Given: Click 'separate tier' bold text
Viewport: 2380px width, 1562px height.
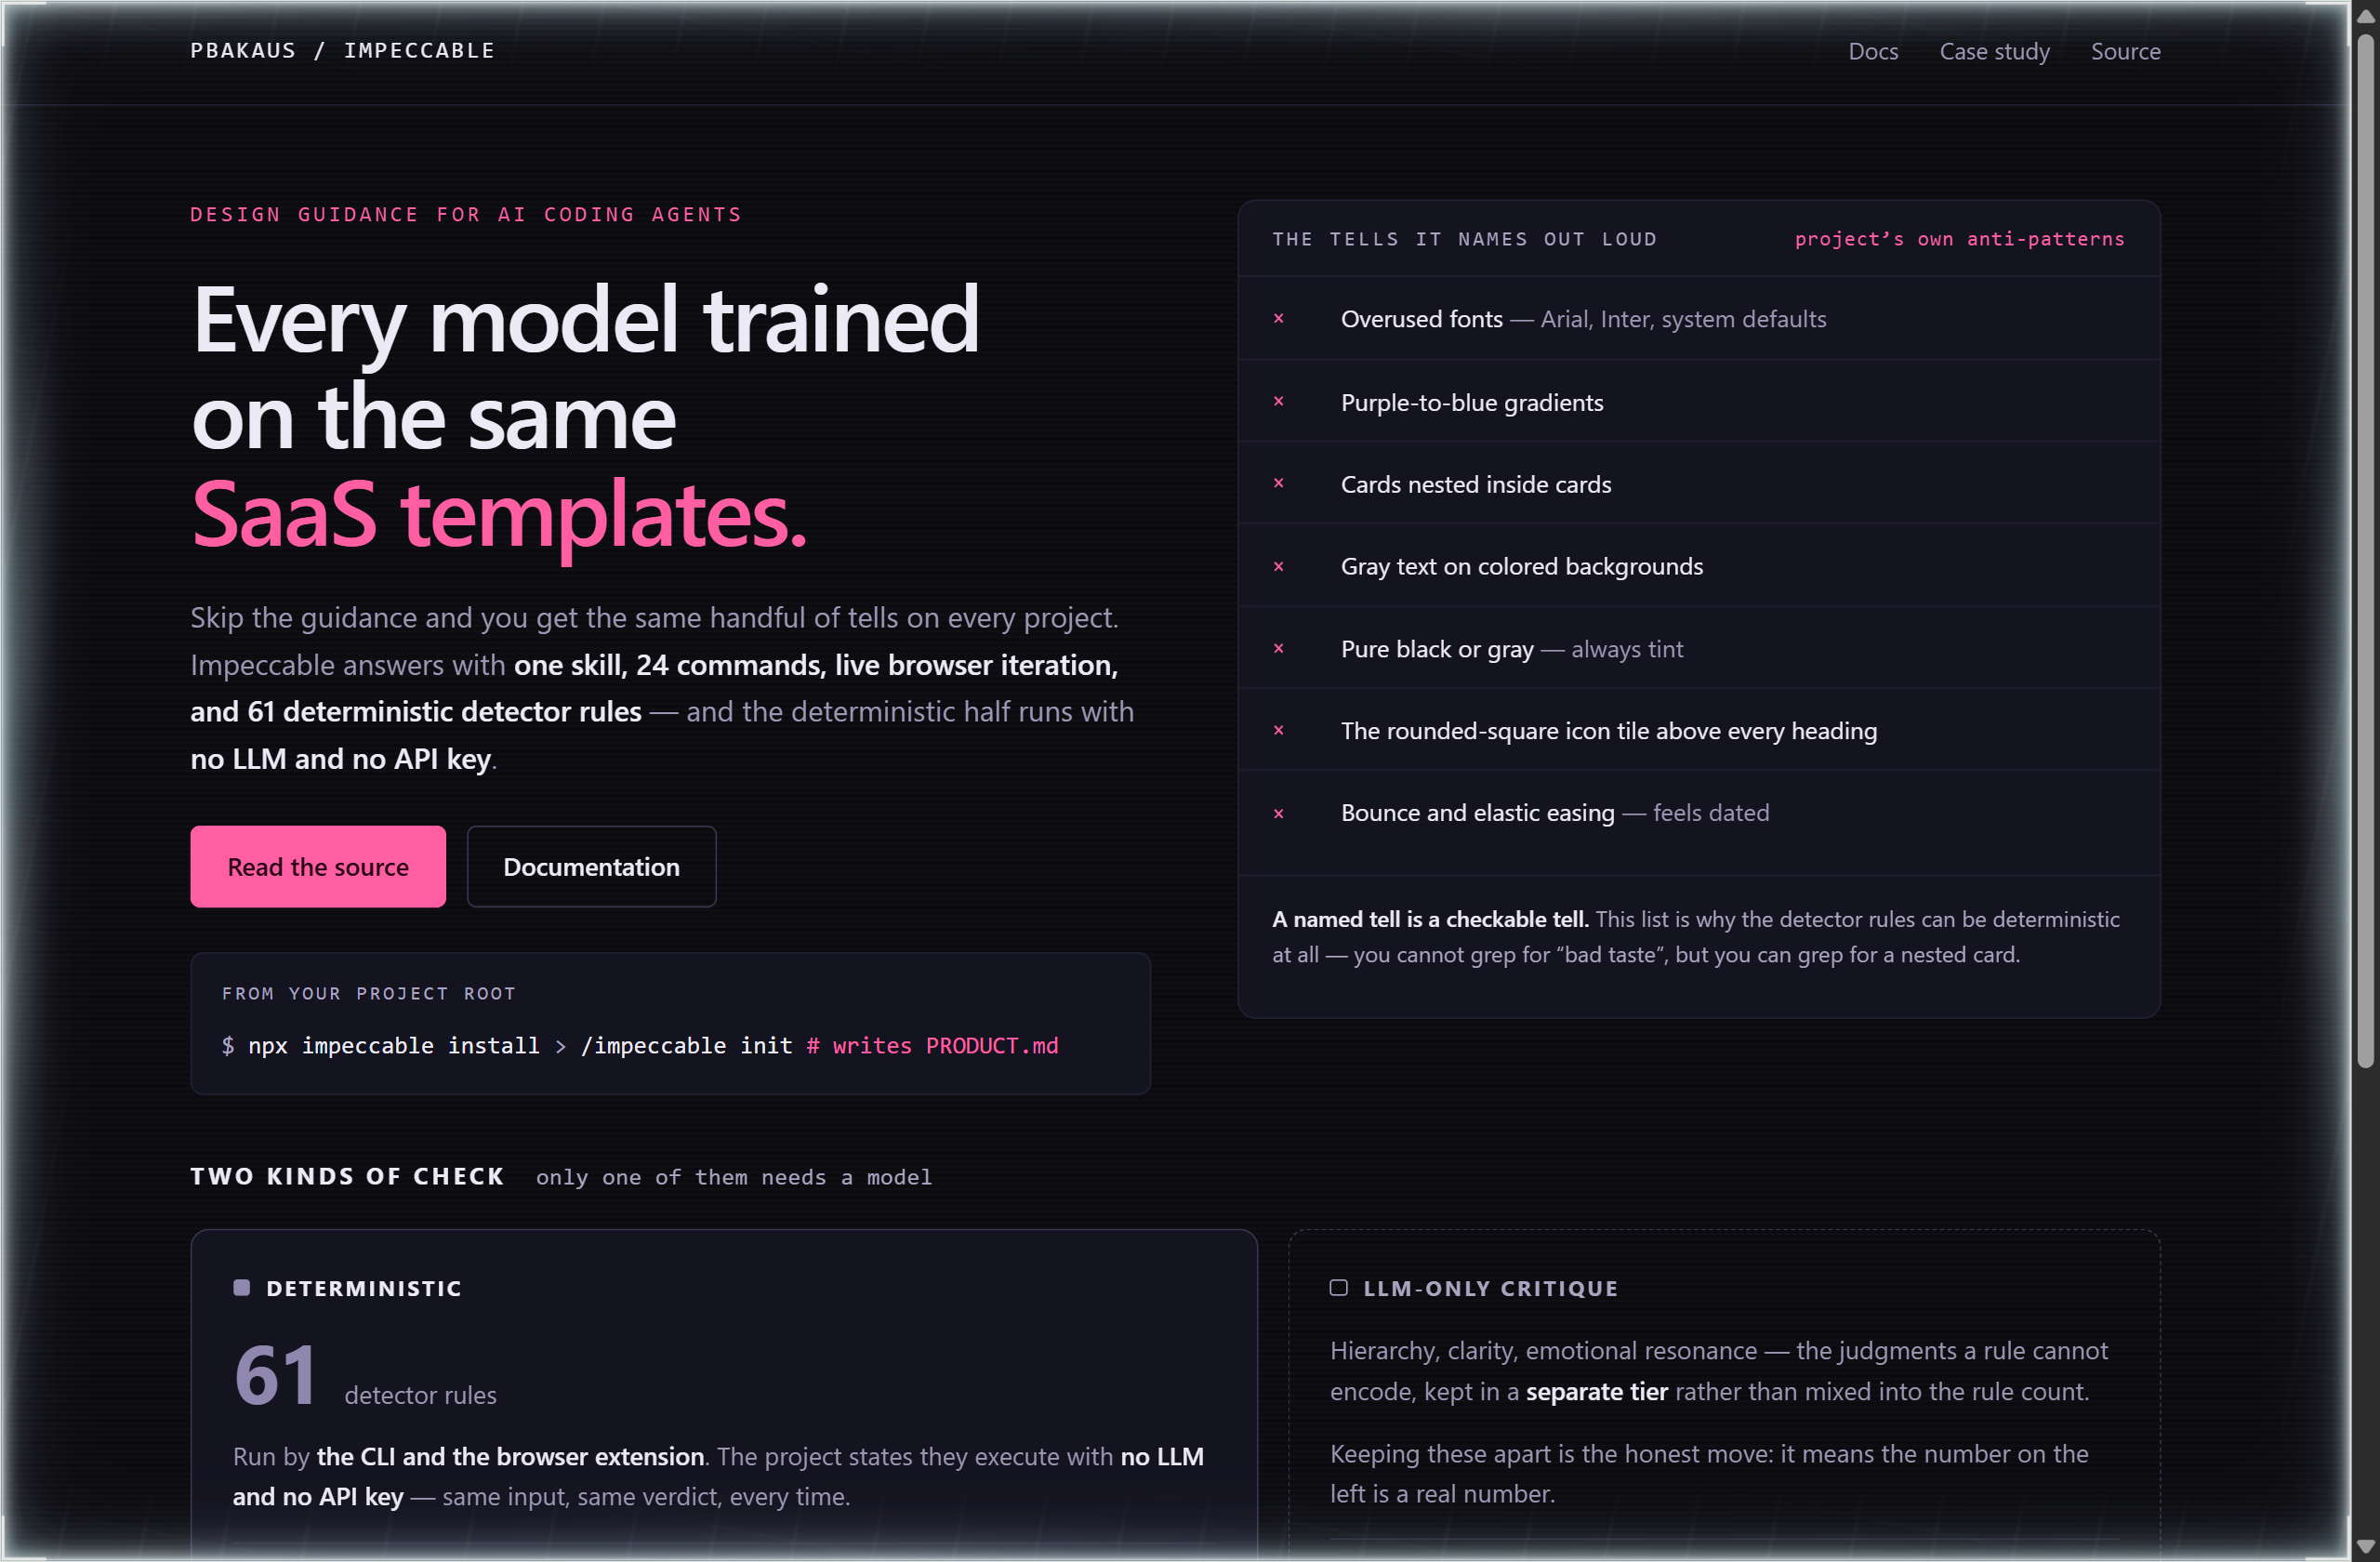Looking at the screenshot, I should [x=1597, y=1391].
